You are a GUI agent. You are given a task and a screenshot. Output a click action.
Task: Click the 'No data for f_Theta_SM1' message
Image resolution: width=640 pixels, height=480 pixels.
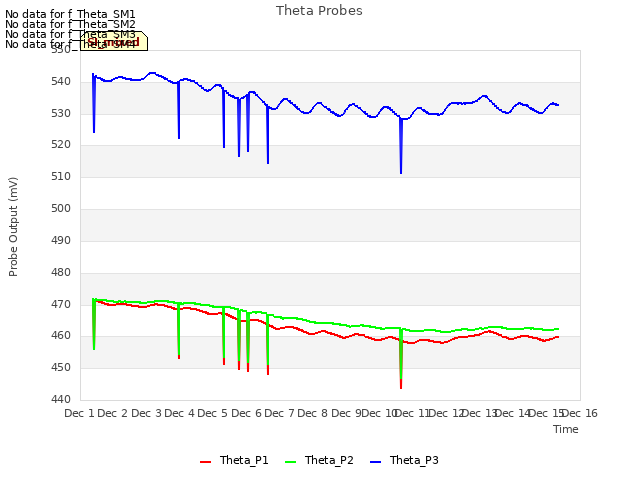point(70,14)
